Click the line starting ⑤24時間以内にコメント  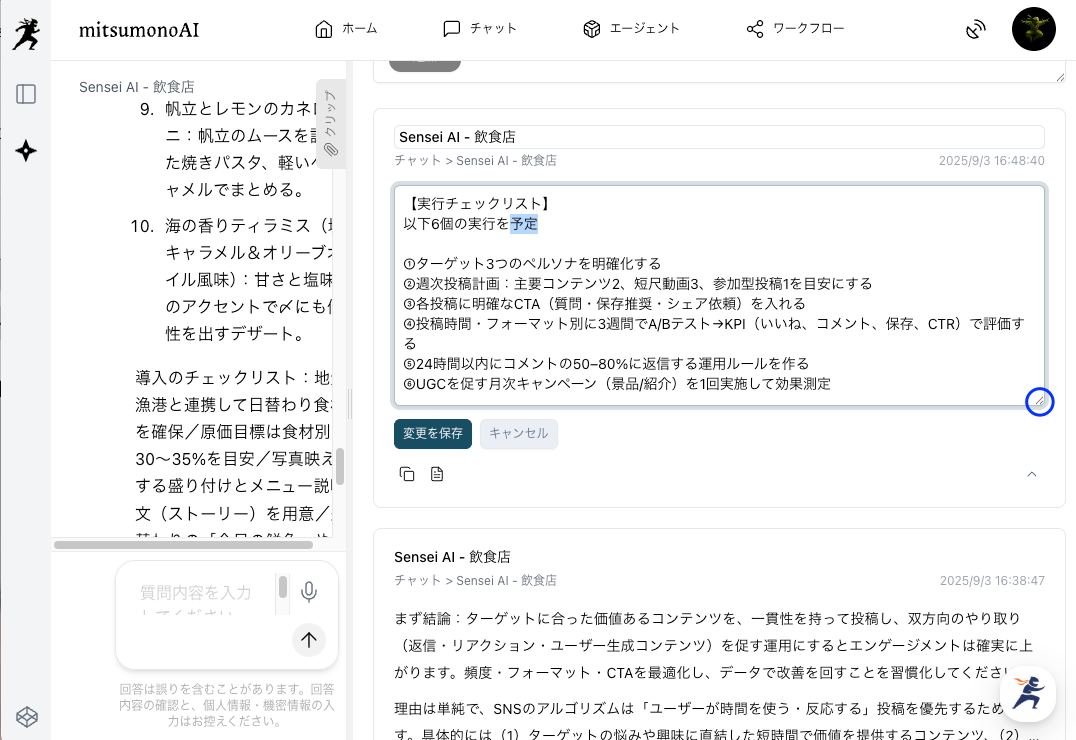pos(607,363)
